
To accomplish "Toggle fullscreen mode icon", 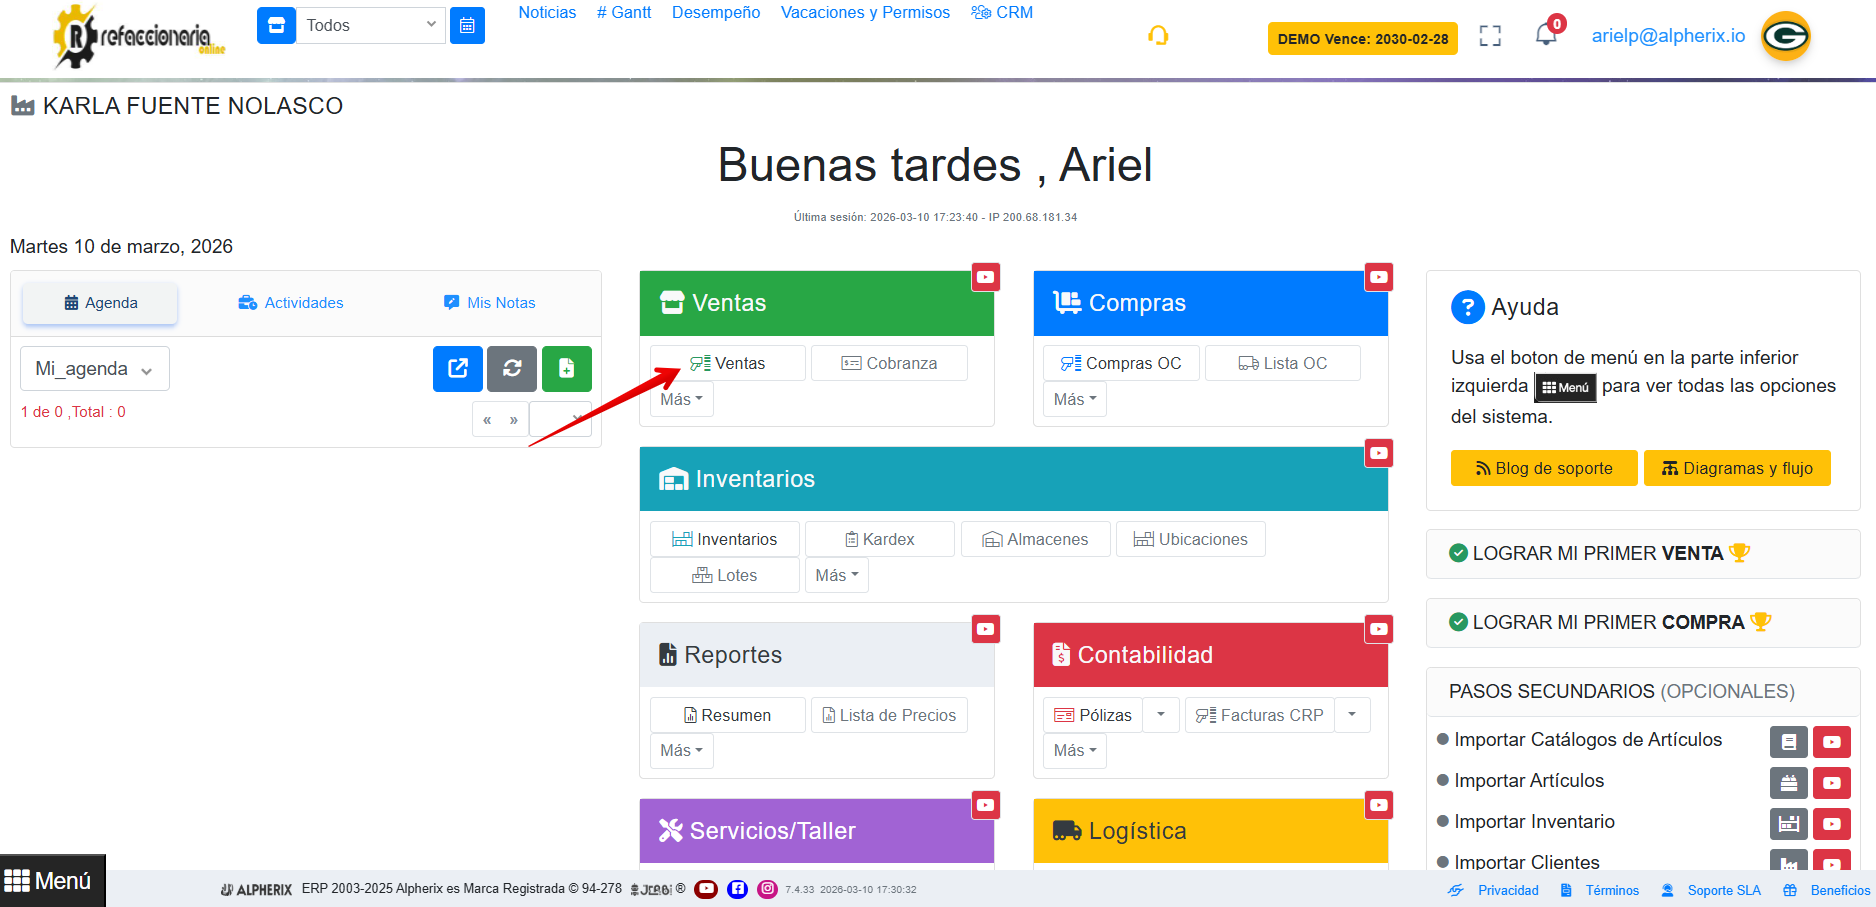I will click(x=1490, y=36).
